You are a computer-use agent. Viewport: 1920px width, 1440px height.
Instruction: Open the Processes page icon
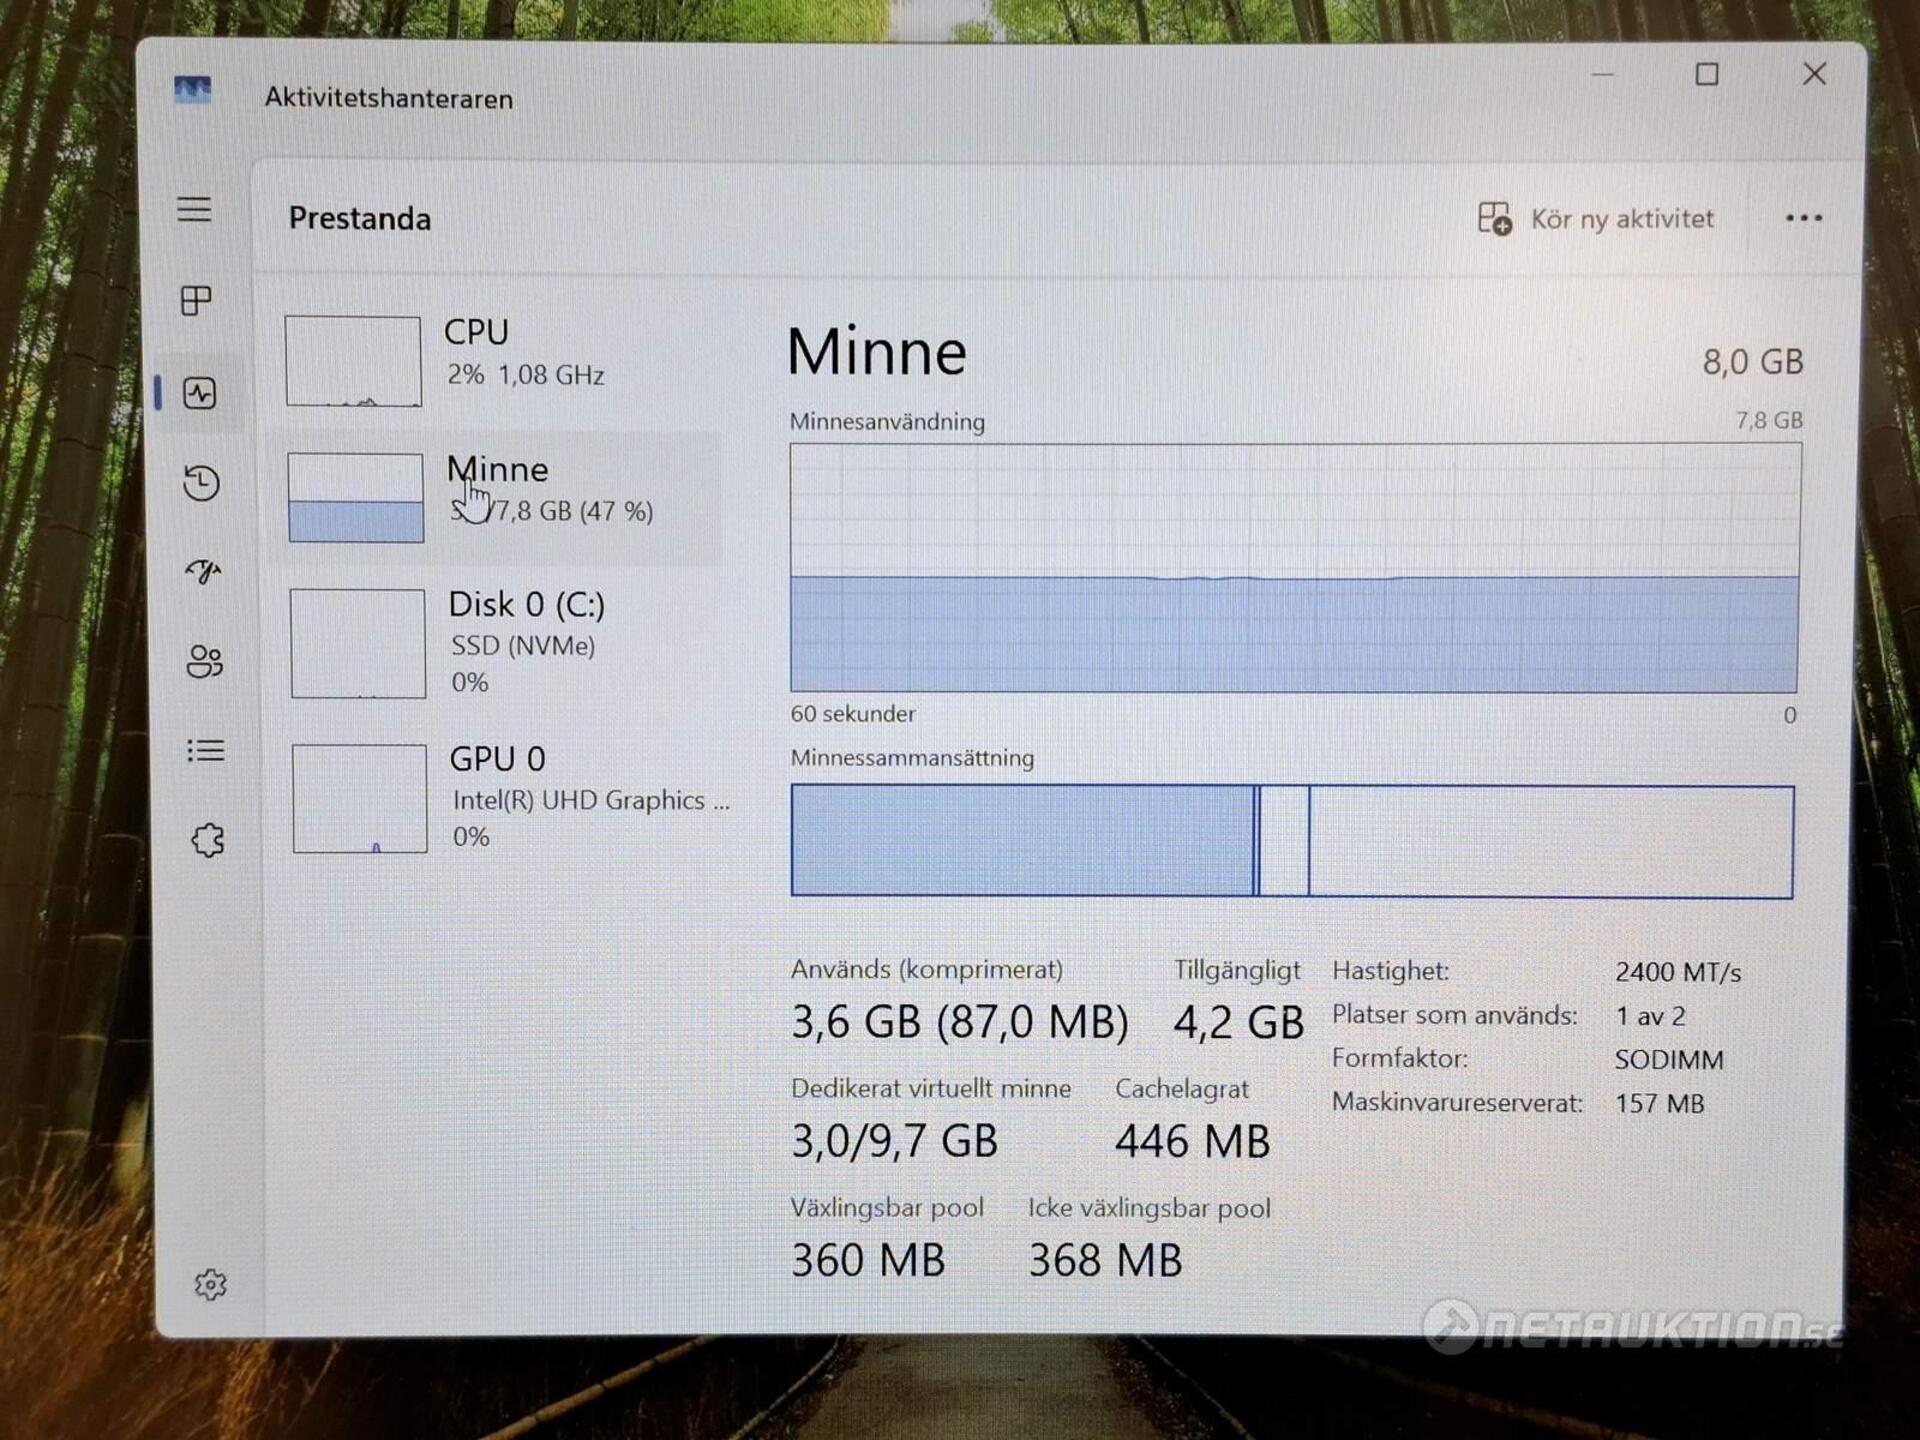point(196,300)
